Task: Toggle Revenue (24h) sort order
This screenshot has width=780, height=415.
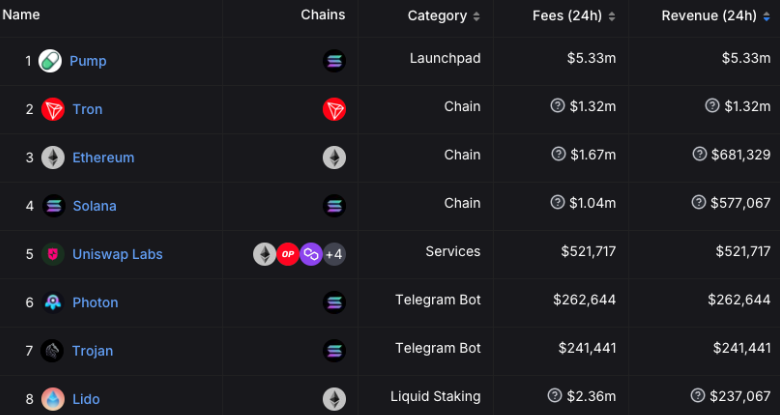Action: 767,16
